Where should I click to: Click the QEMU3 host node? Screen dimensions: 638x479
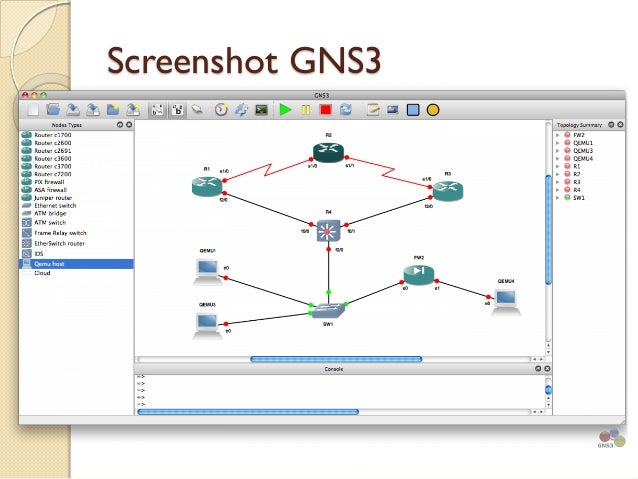[207, 325]
